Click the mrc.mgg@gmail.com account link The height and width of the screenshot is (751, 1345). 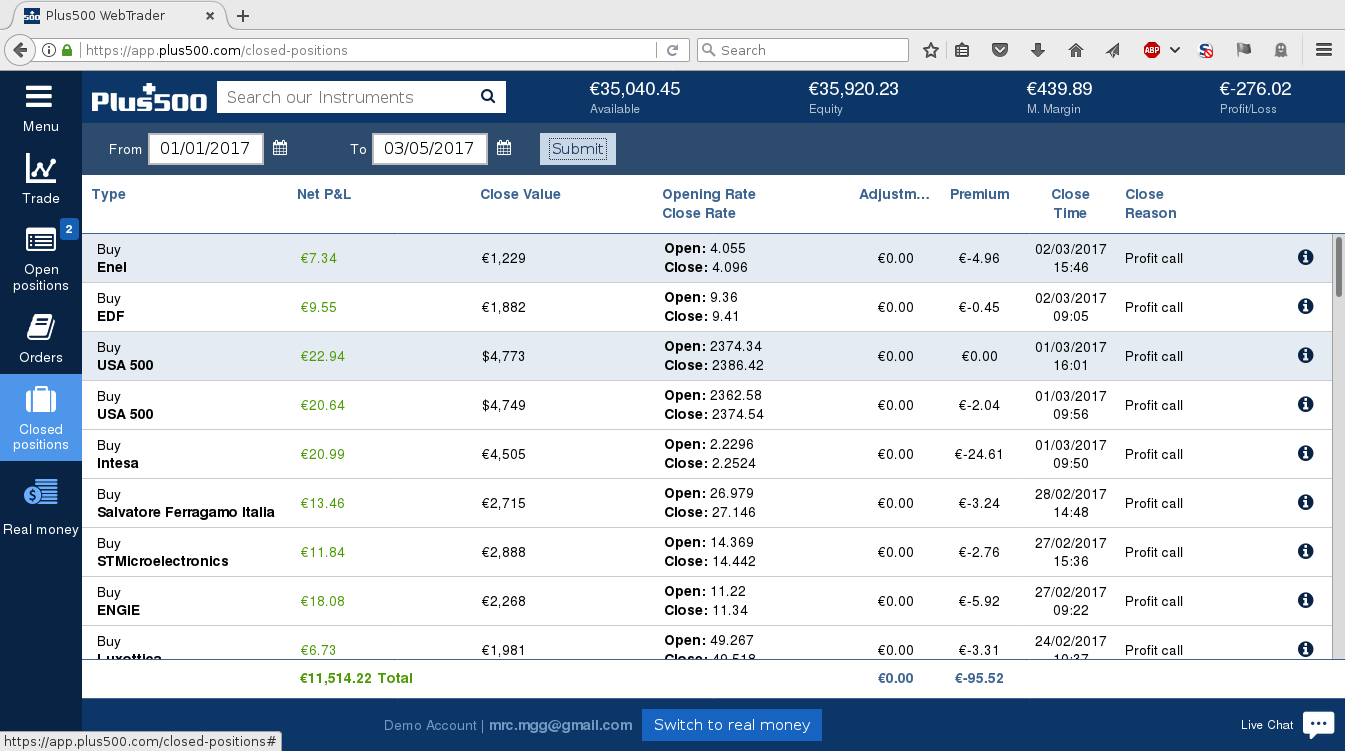[561, 725]
